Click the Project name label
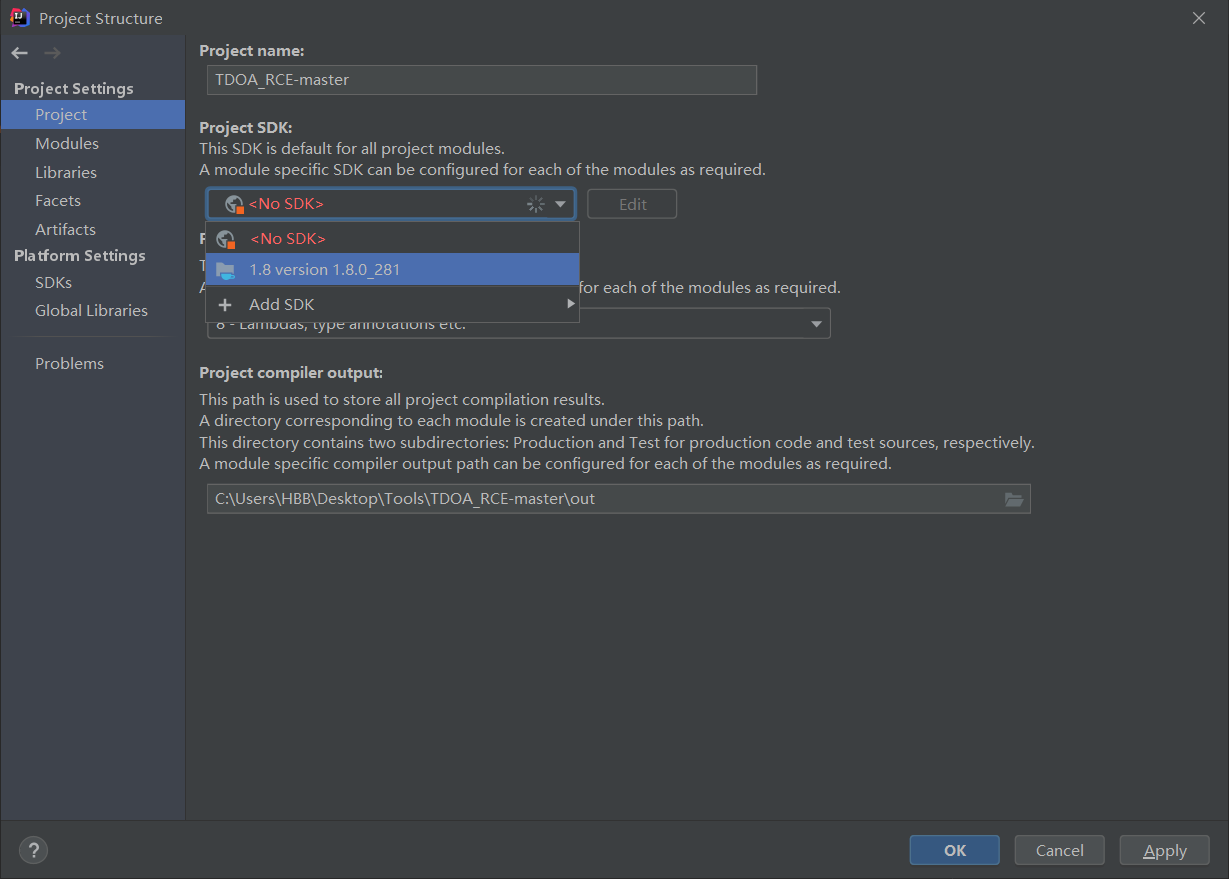This screenshot has width=1229, height=879. point(252,50)
